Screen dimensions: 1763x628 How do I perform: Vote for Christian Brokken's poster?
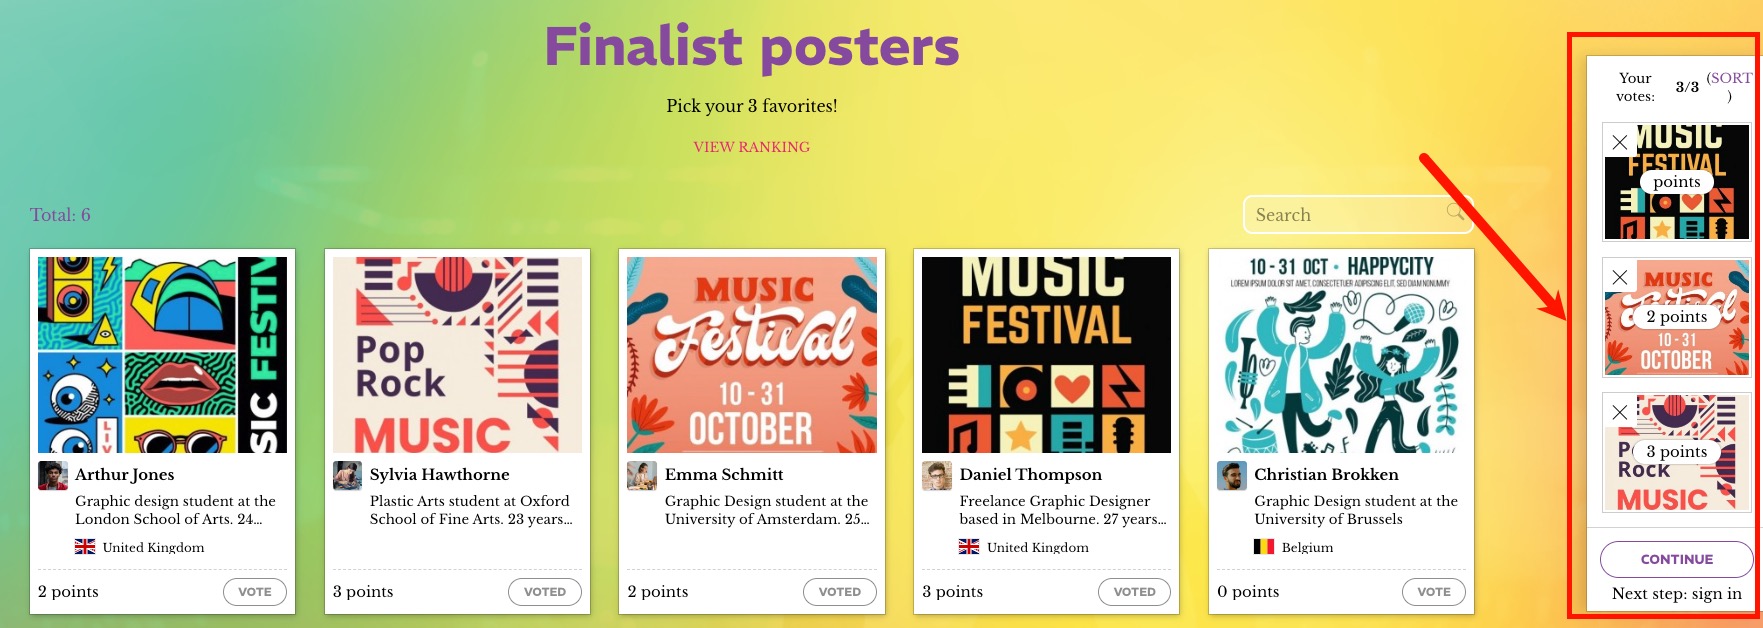point(1434,592)
